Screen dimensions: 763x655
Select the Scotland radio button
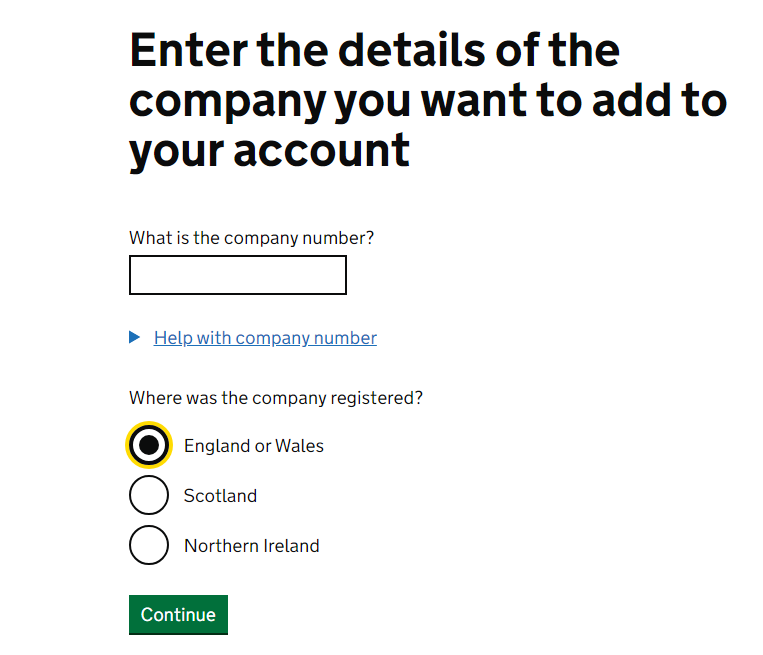[149, 496]
